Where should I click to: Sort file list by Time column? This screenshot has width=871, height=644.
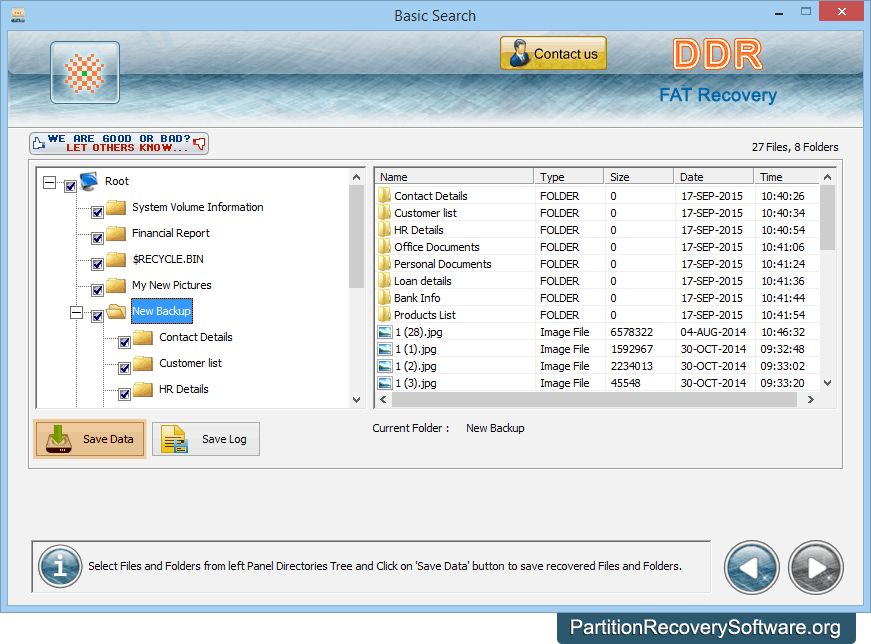[787, 177]
